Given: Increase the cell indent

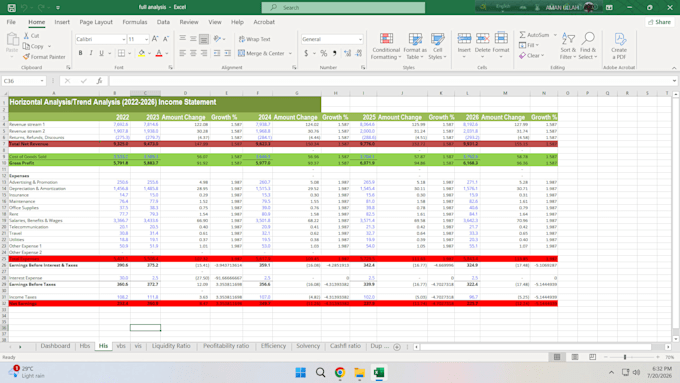Looking at the screenshot, I should pos(228,53).
